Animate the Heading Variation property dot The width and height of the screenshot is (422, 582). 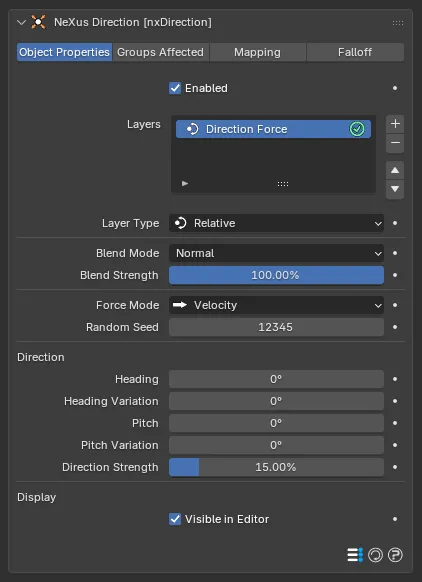(x=395, y=401)
